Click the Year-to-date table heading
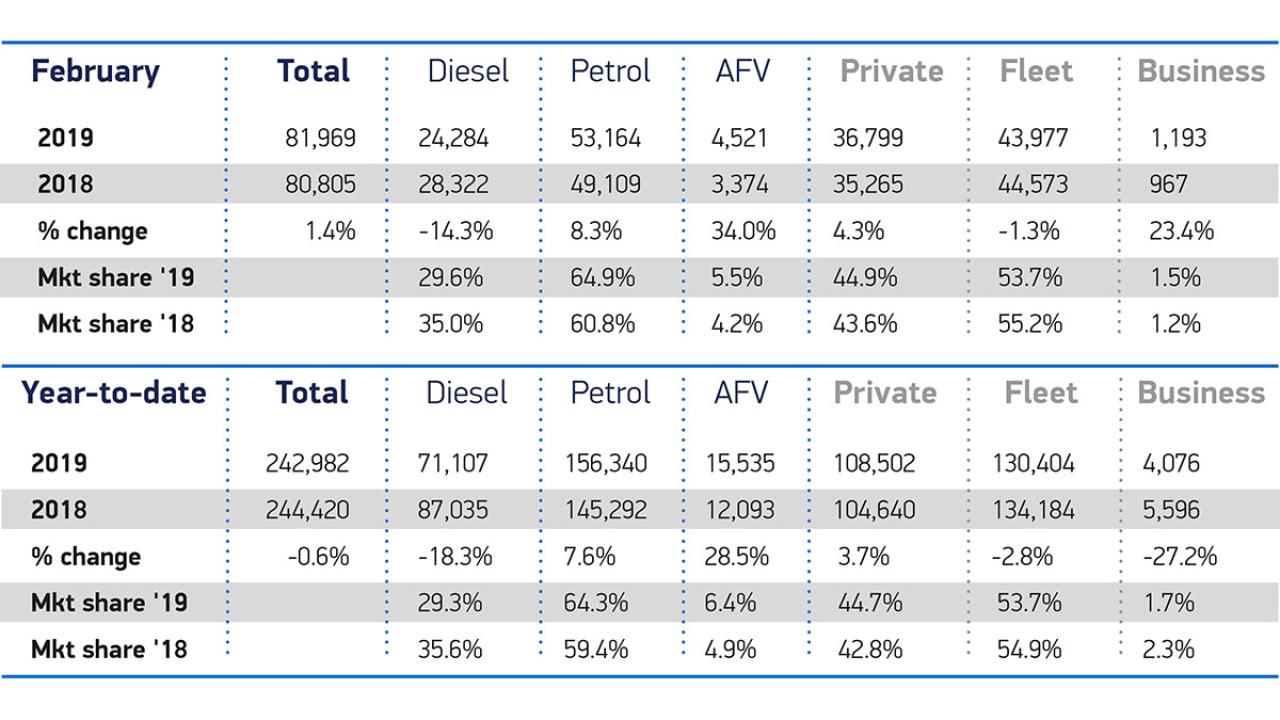Screen dimensions: 1280x720 pos(114,393)
